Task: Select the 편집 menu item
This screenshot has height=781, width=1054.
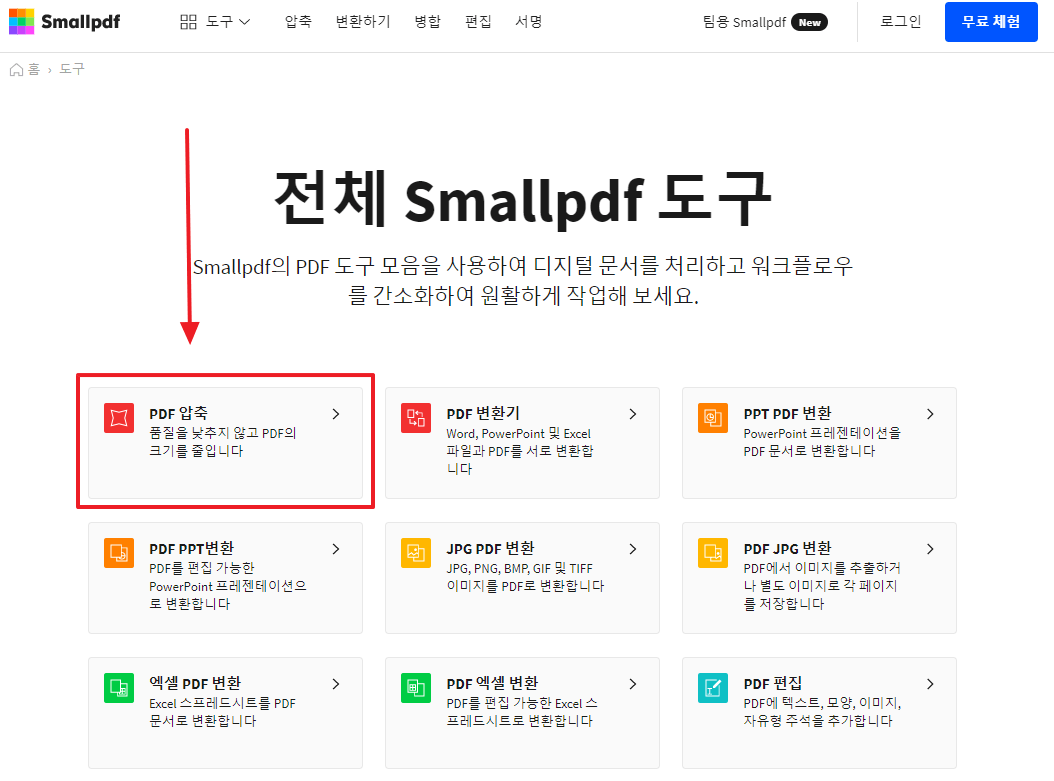Action: pos(479,22)
